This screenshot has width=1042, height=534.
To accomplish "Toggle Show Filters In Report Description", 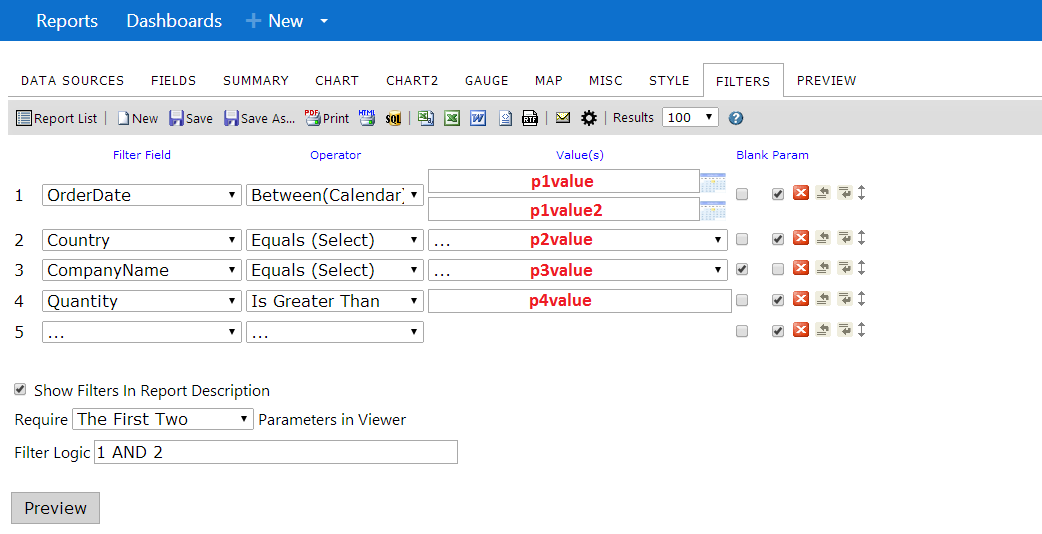I will 20,390.
